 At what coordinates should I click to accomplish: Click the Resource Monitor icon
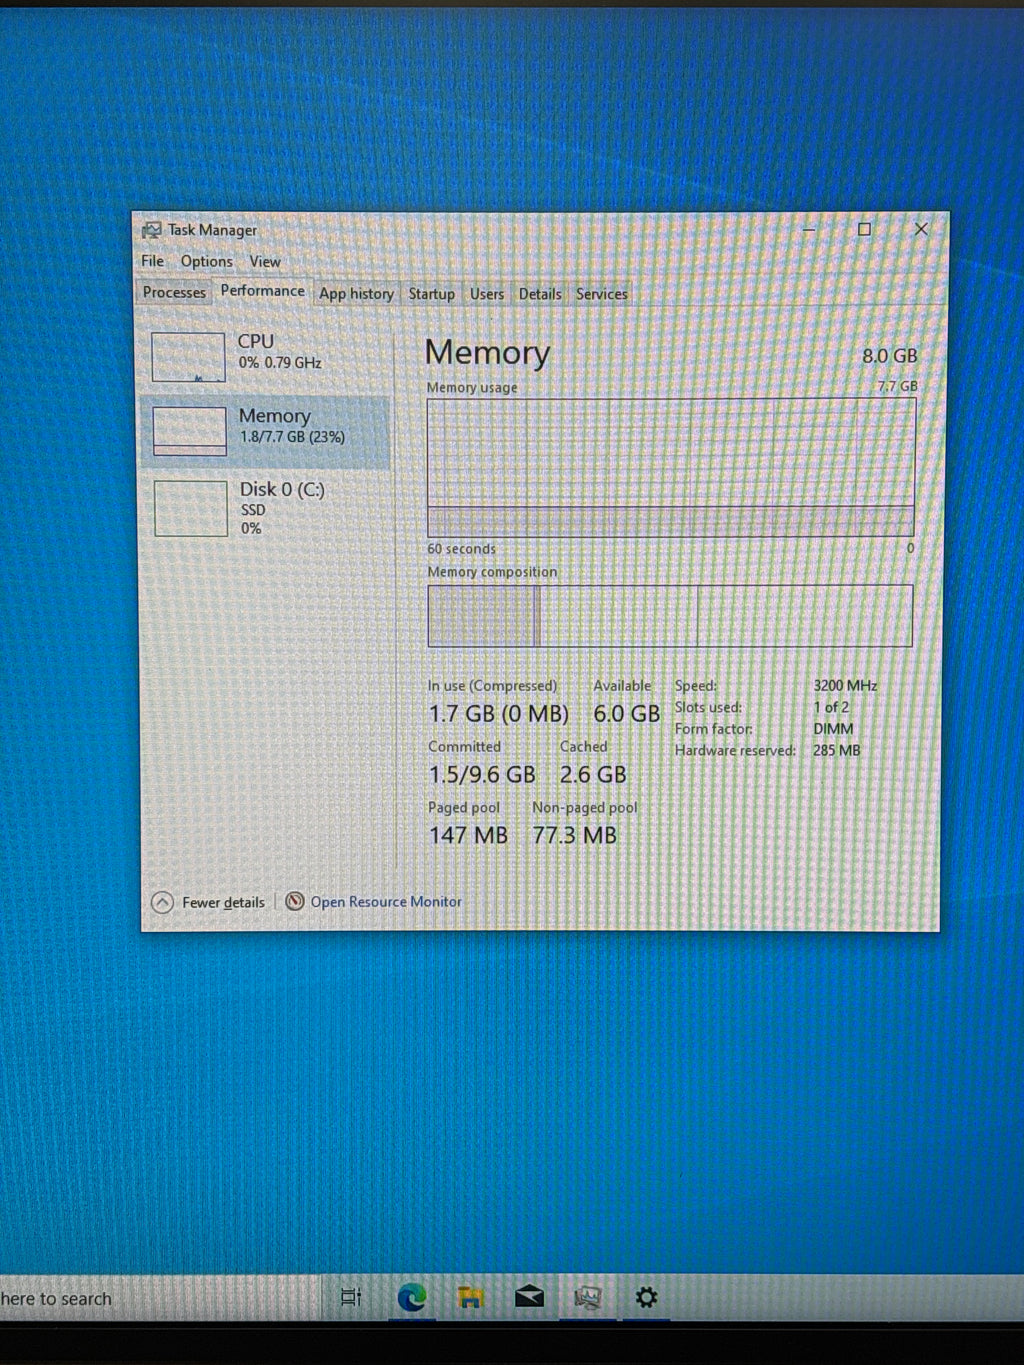295,901
